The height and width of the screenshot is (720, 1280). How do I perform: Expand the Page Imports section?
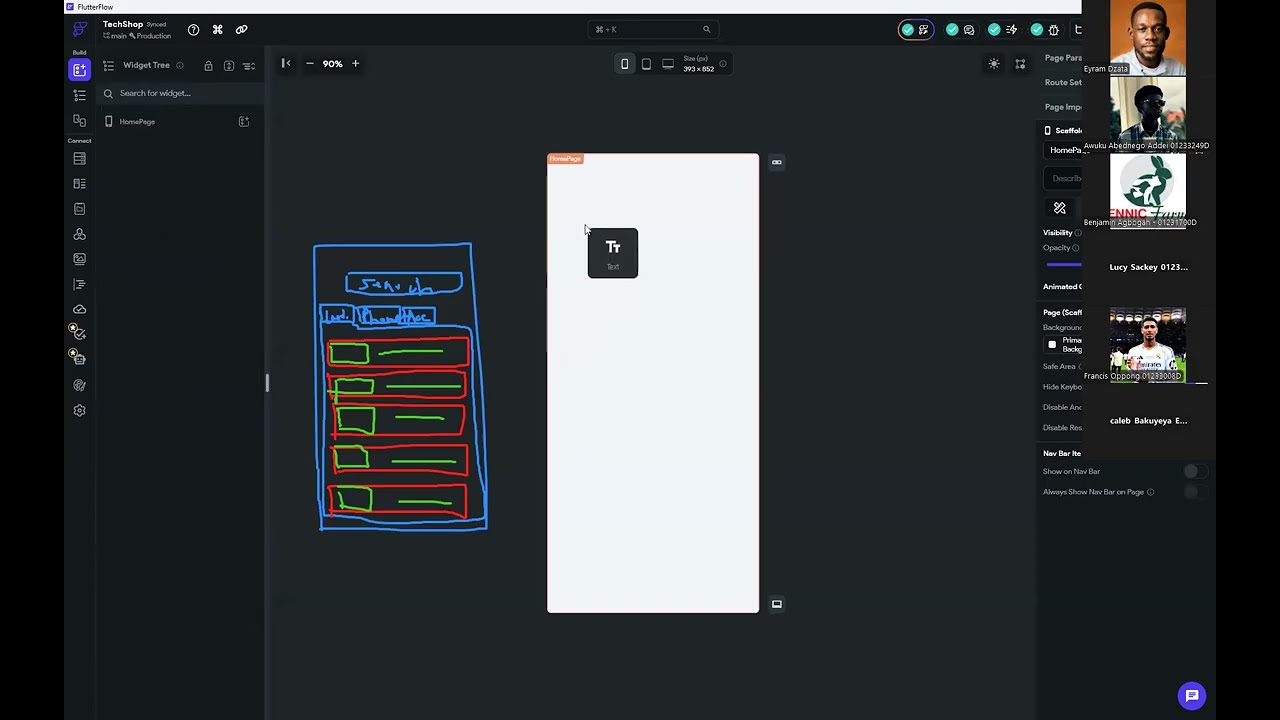pyautogui.click(x=1063, y=107)
